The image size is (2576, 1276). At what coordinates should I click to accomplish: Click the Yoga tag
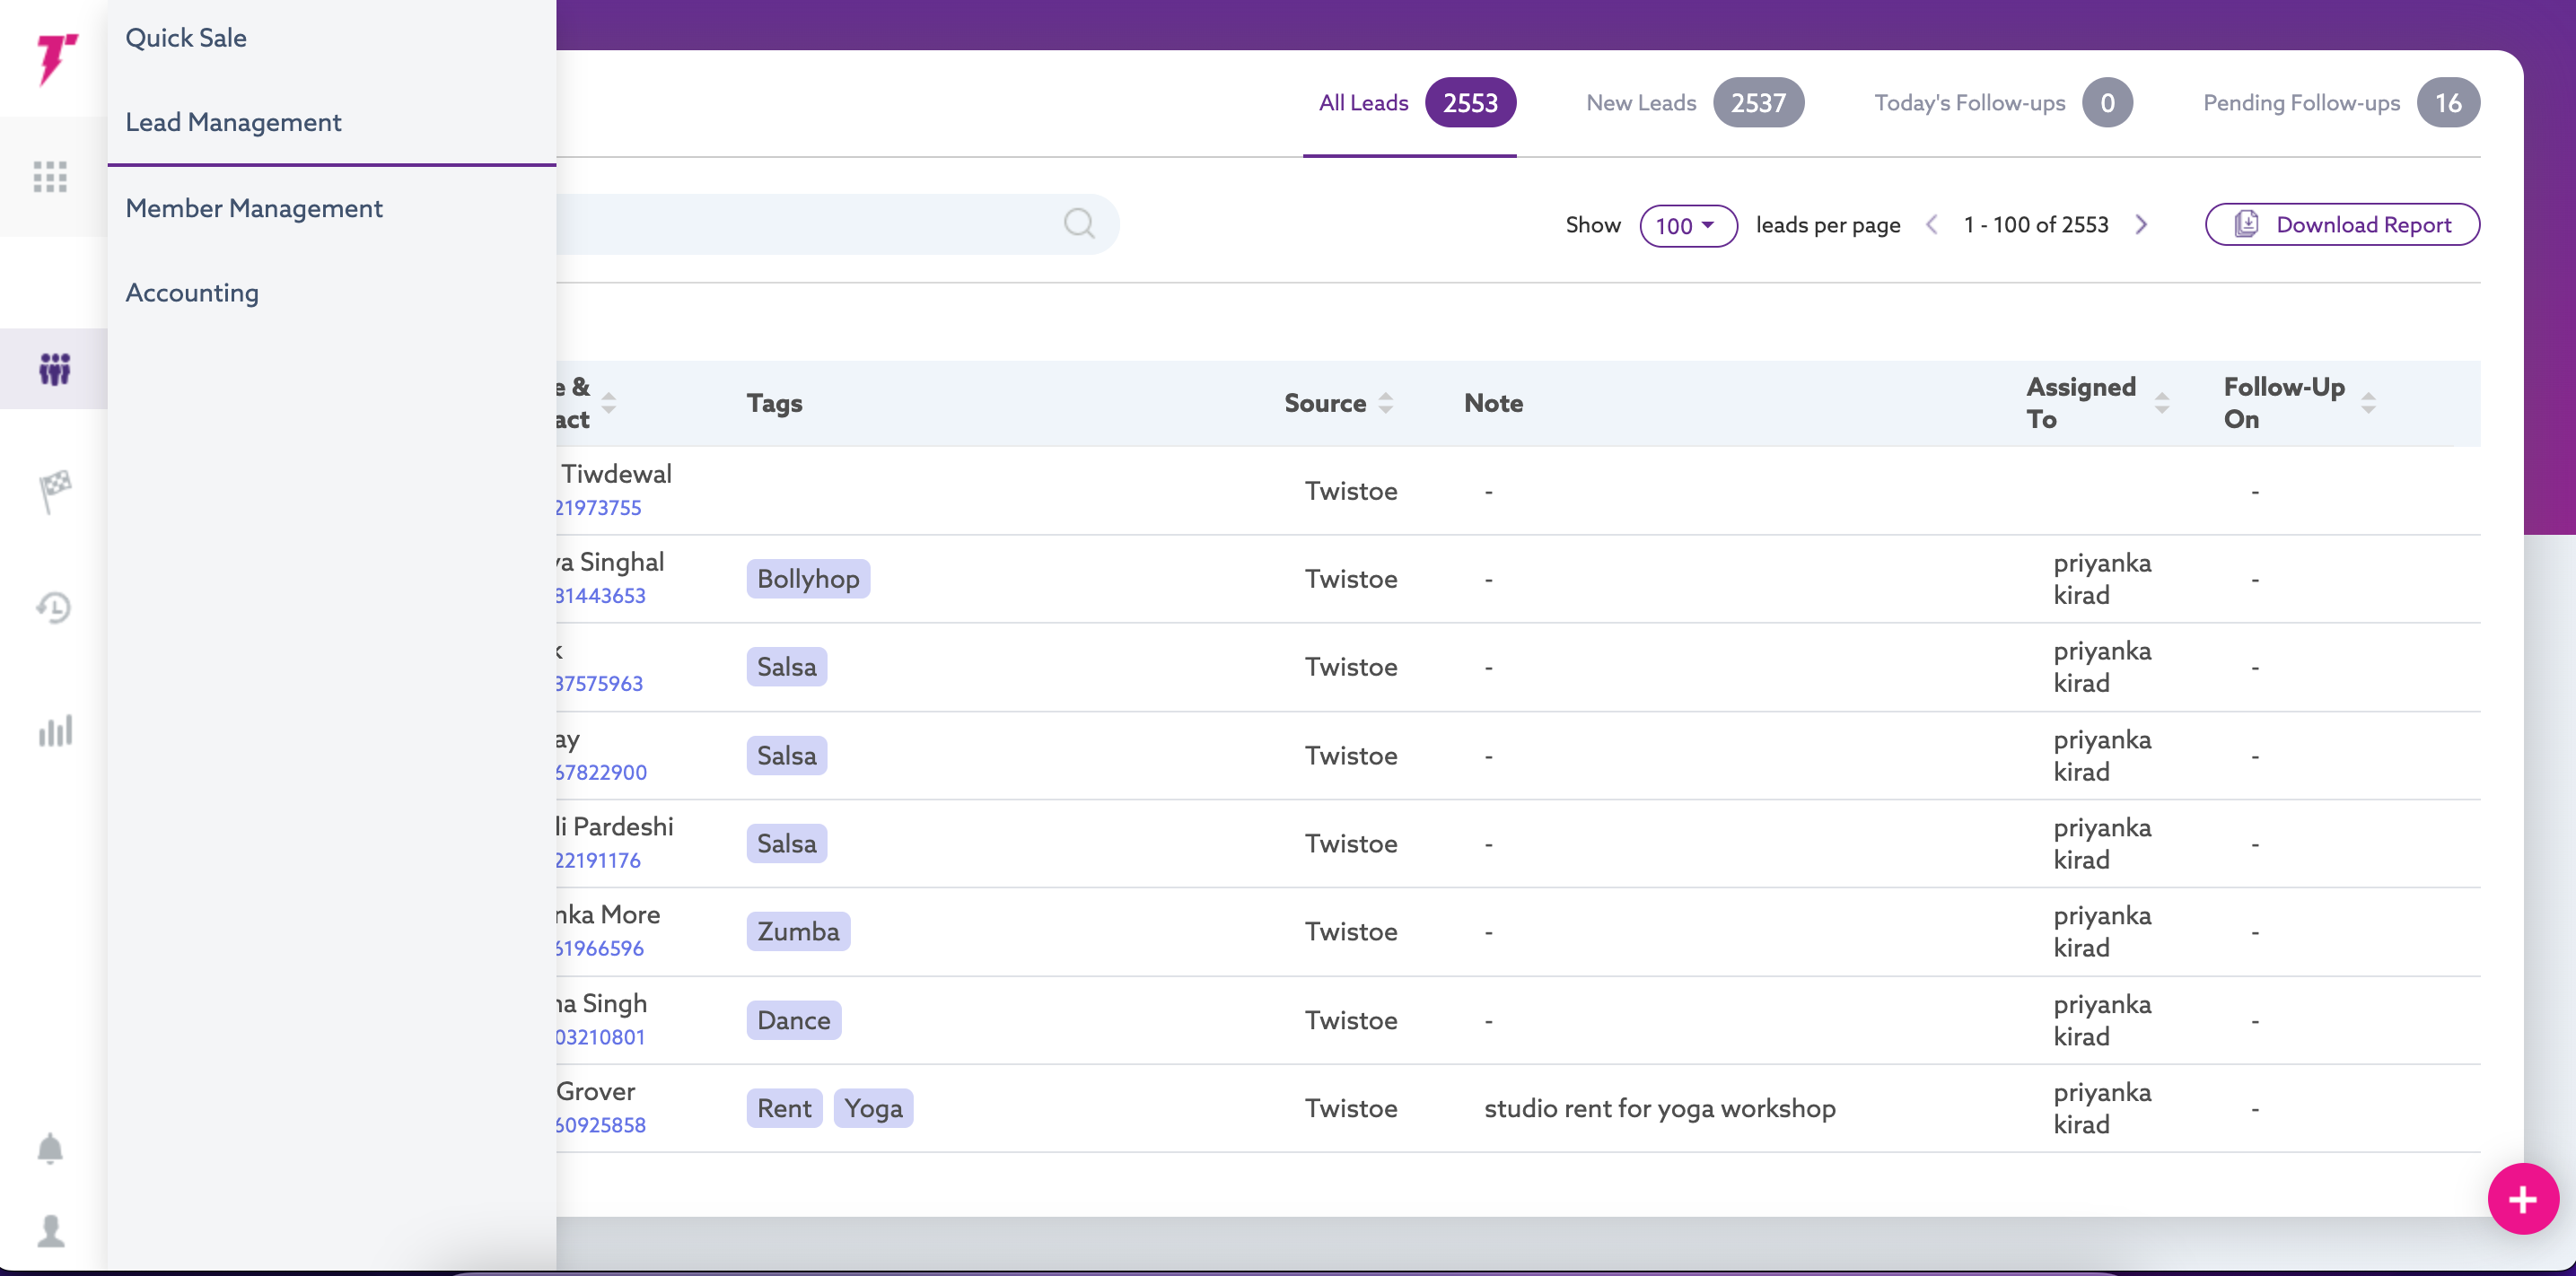tap(873, 1109)
